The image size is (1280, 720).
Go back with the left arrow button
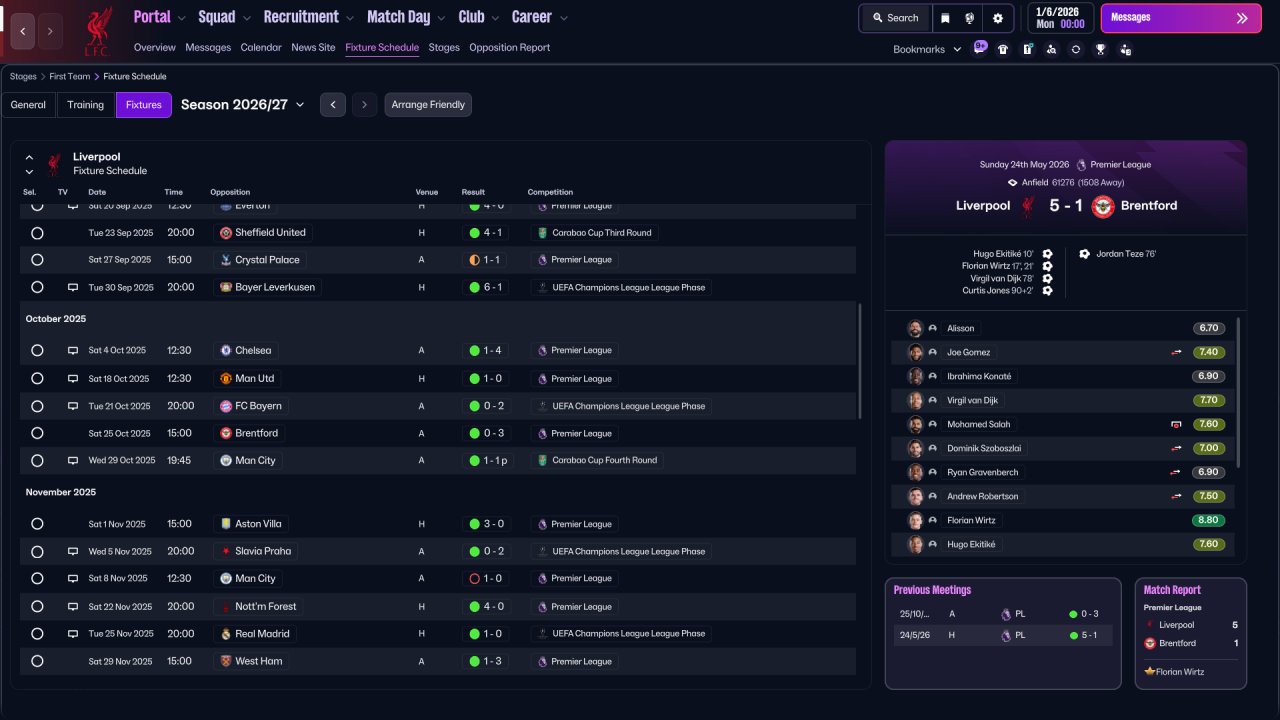[x=23, y=31]
